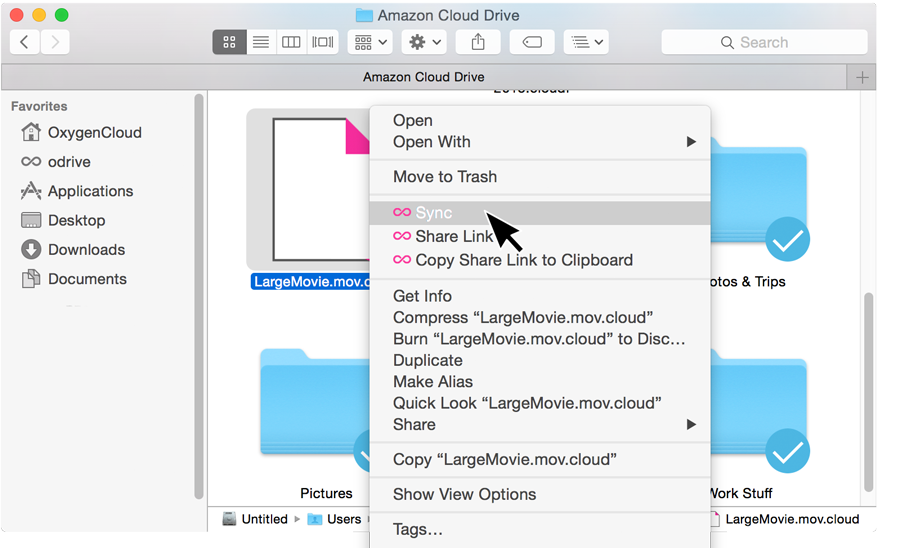Viewport: 900px width, 548px height.
Task: Click the OxygenCloud home icon
Action: point(30,132)
